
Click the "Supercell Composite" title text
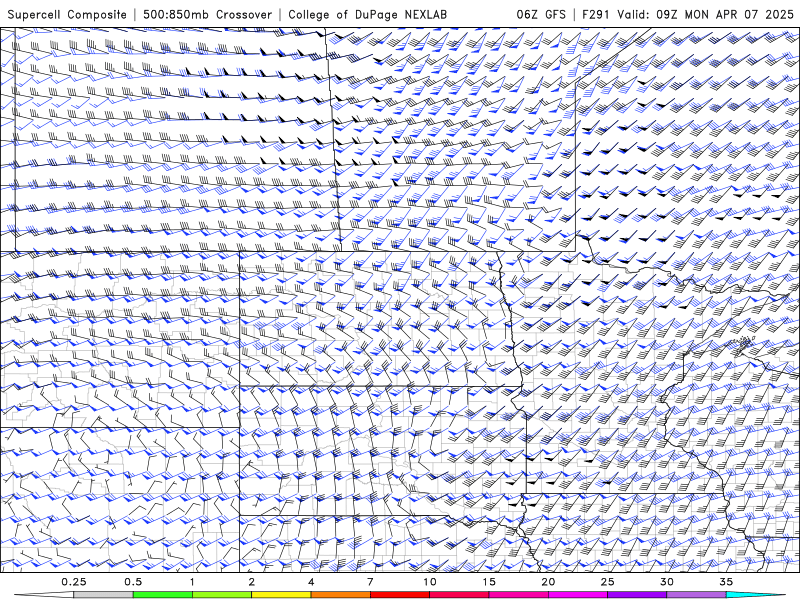pos(67,14)
